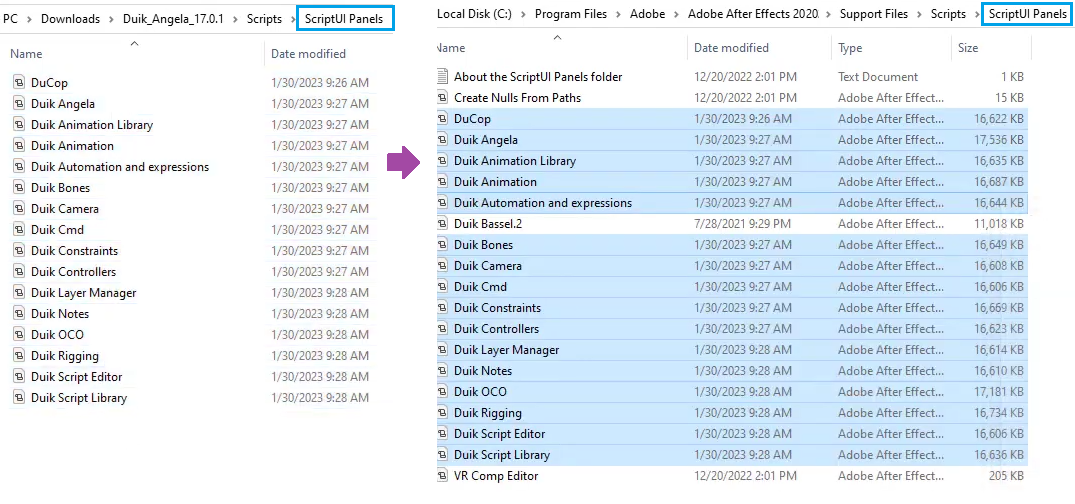Expand chevron after Duik_Angela_17.0.1 breadcrumb

pos(236,19)
